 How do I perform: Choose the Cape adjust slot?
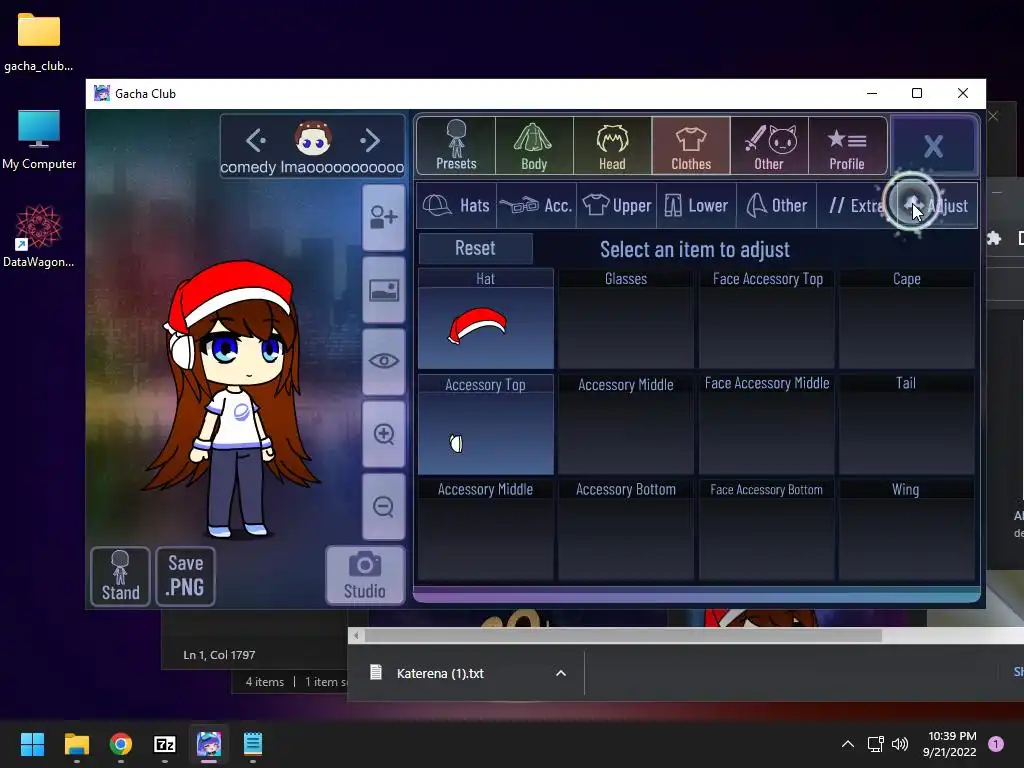(906, 319)
